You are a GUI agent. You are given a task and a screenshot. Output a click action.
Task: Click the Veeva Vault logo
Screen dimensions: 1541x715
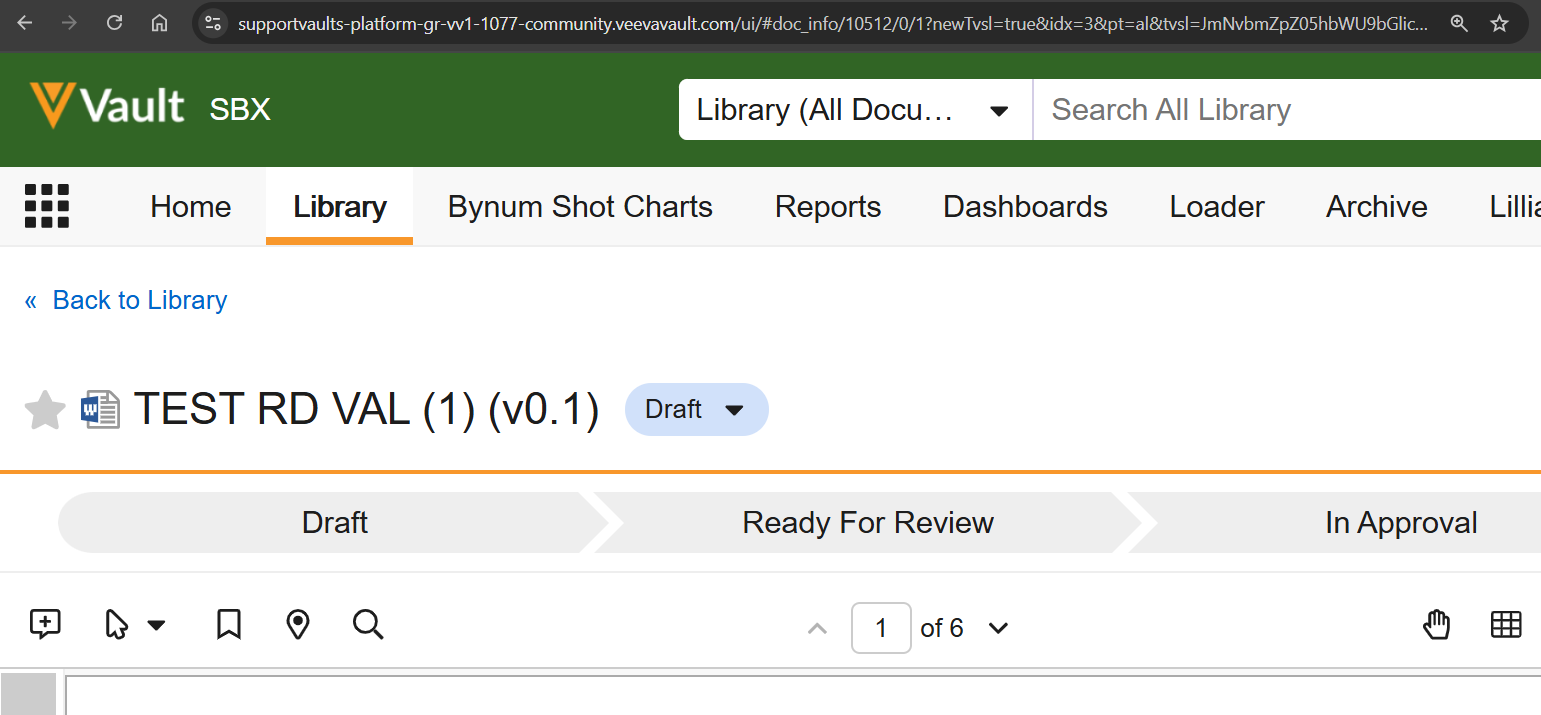click(108, 107)
